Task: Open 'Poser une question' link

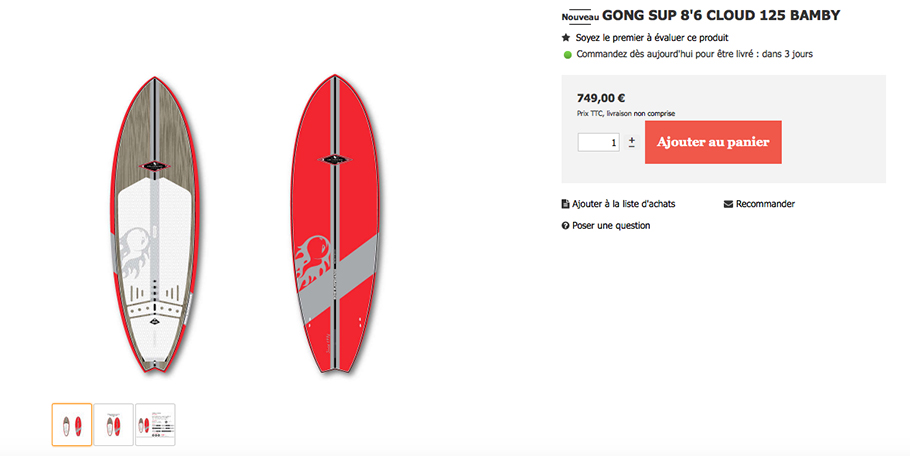Action: (x=611, y=226)
